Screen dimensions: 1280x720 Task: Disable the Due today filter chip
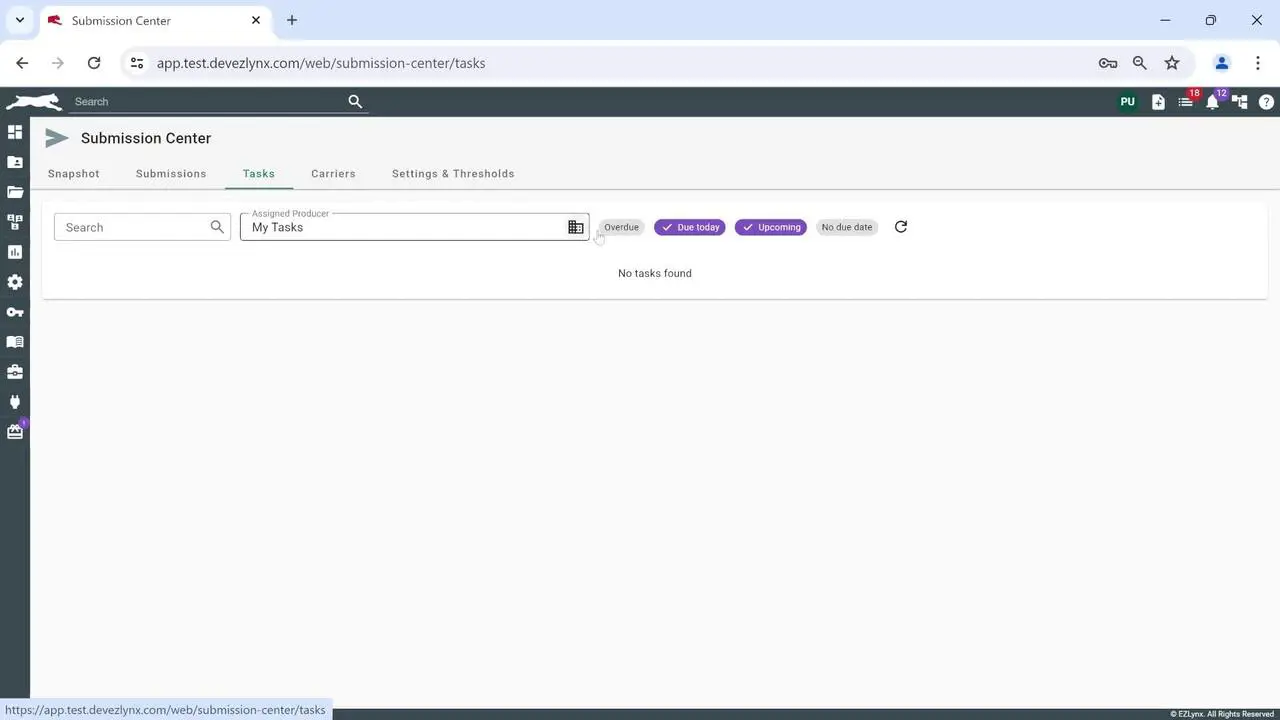point(690,227)
